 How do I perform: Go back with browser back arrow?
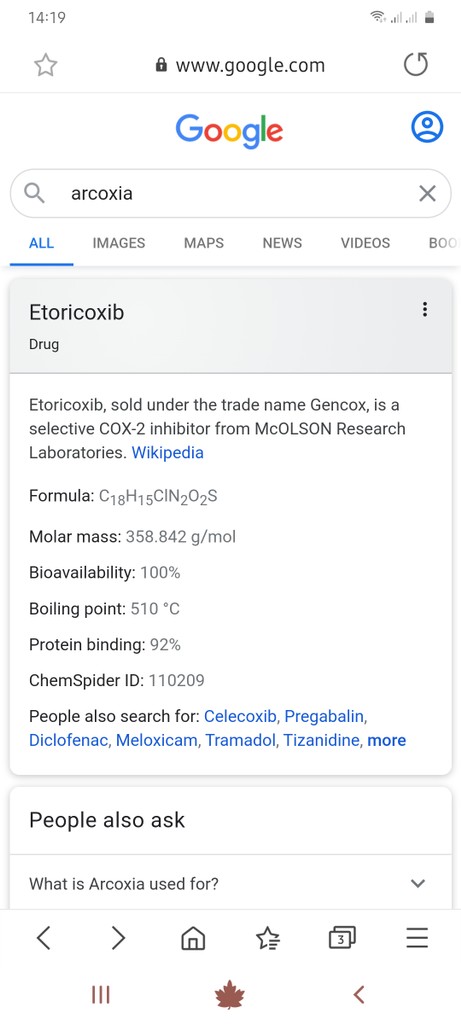(43, 938)
